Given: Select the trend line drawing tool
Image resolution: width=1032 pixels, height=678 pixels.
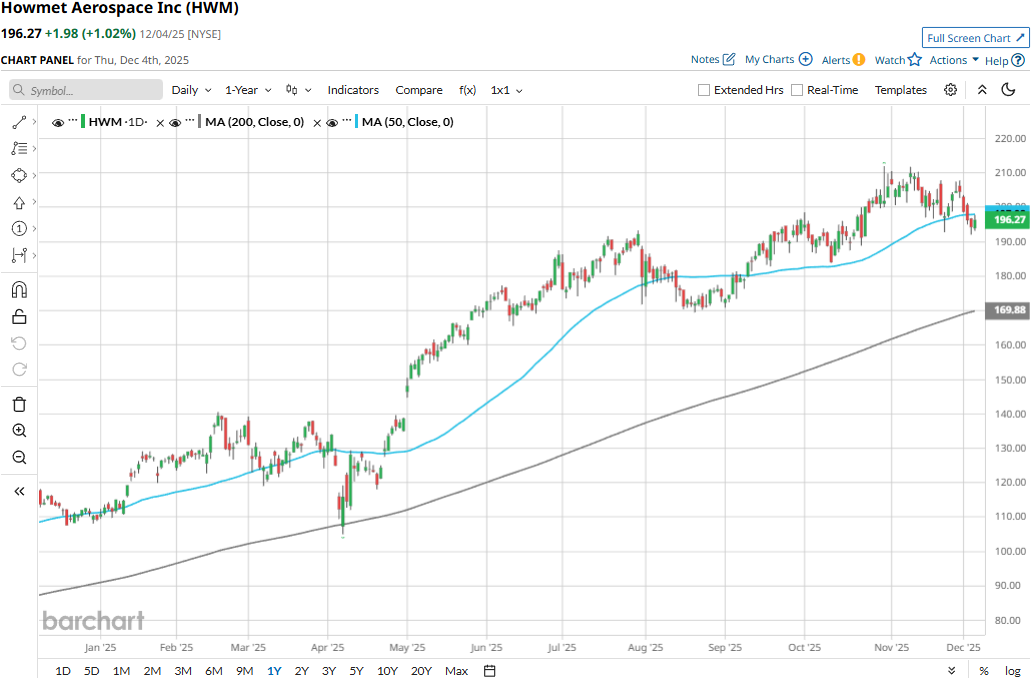Looking at the screenshot, I should pos(18,122).
